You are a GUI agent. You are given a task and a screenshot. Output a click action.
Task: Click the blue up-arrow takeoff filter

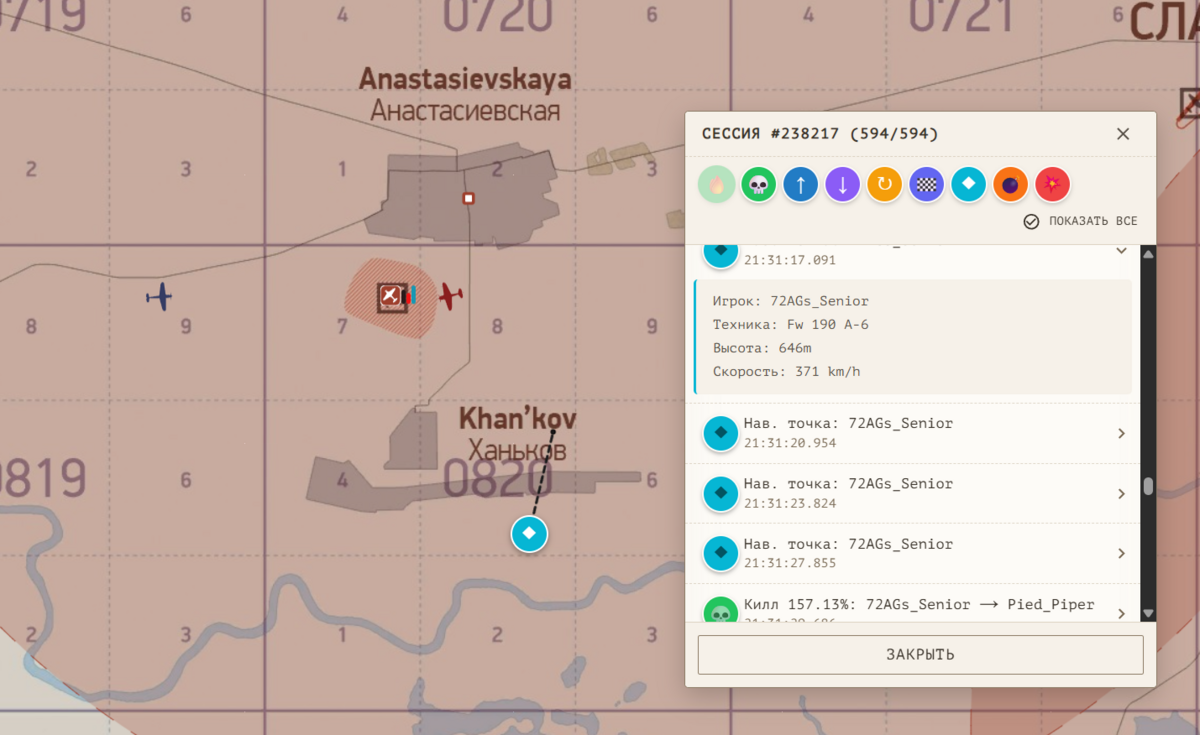(x=801, y=185)
